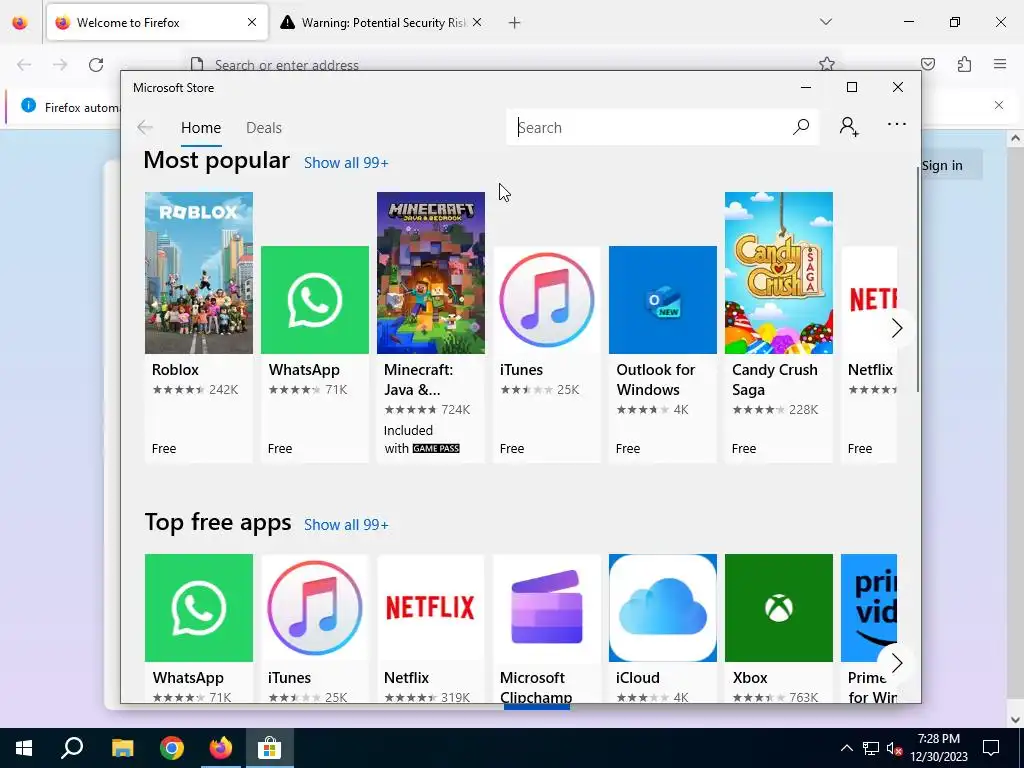The height and width of the screenshot is (768, 1024).
Task: Click the Store sign-in account icon
Action: click(x=849, y=127)
